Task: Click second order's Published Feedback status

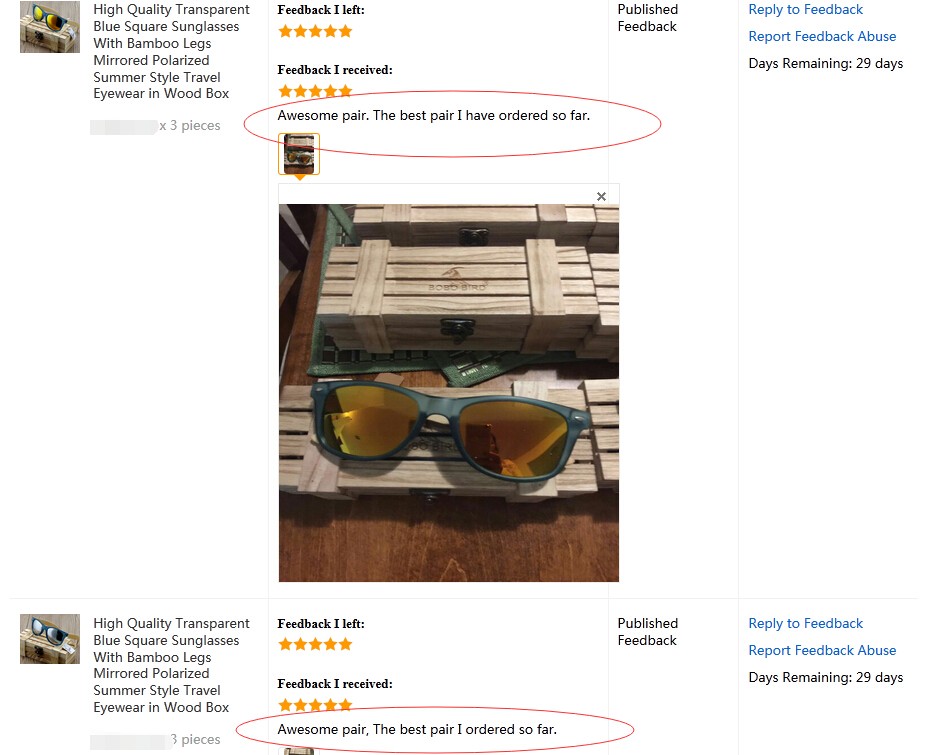Action: 647,632
